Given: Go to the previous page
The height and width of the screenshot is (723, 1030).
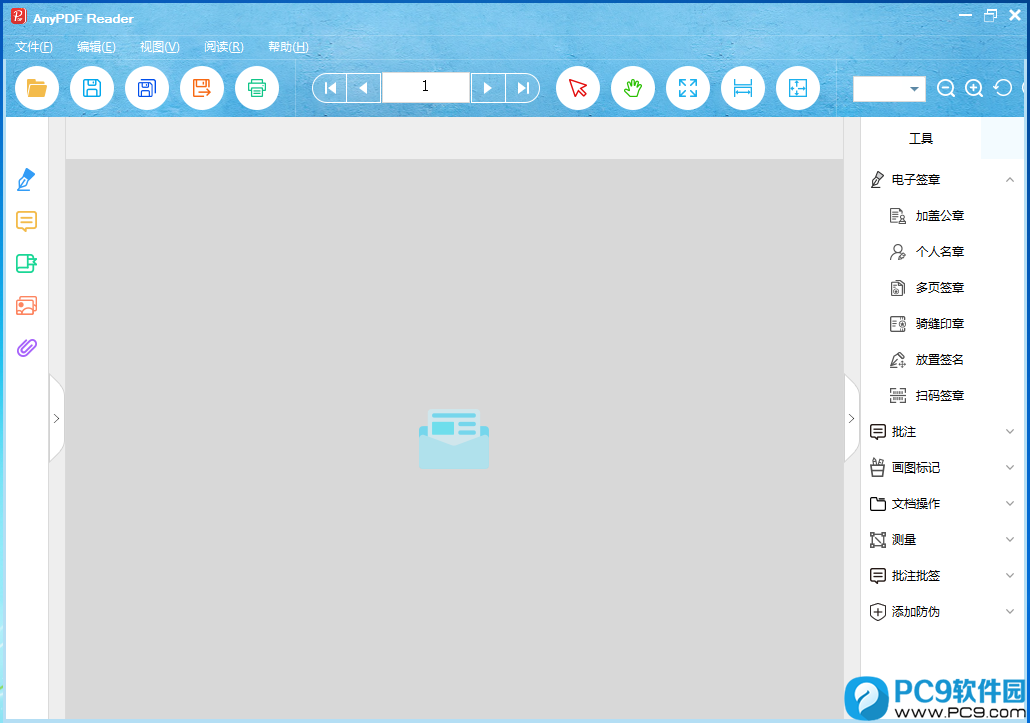Looking at the screenshot, I should [x=364, y=88].
